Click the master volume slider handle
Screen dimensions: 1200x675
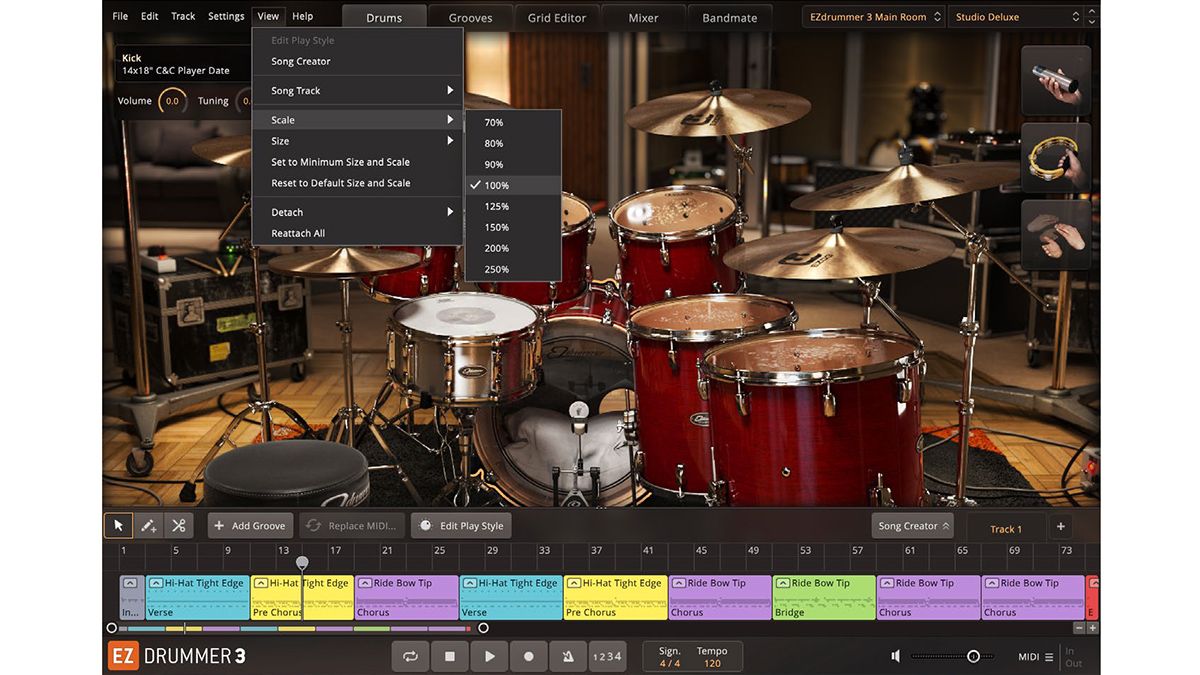(973, 657)
